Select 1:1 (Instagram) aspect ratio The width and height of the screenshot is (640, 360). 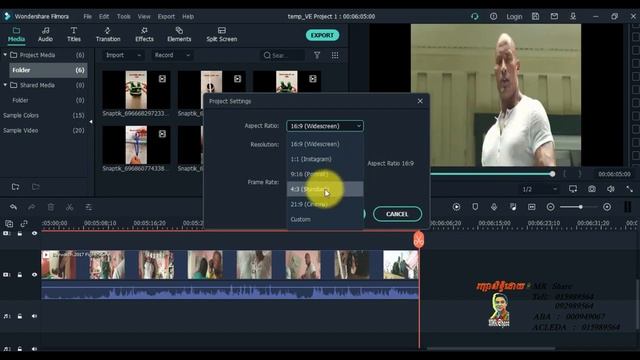point(325,159)
